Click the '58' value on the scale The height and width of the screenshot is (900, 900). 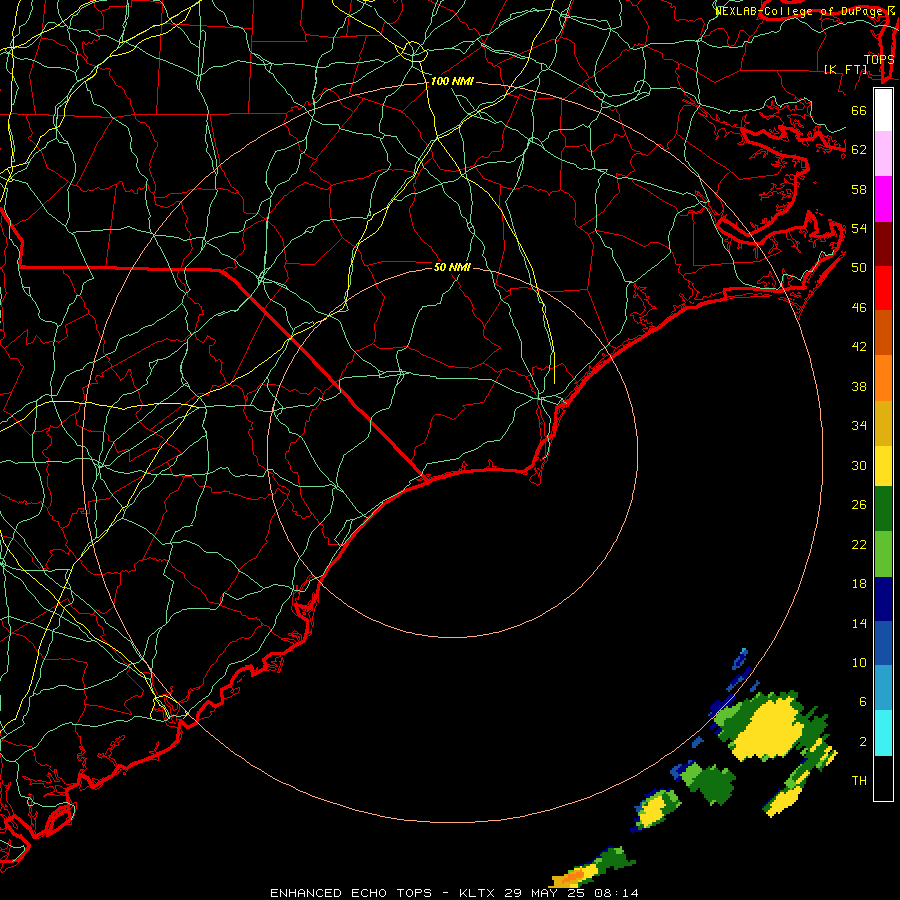click(859, 189)
